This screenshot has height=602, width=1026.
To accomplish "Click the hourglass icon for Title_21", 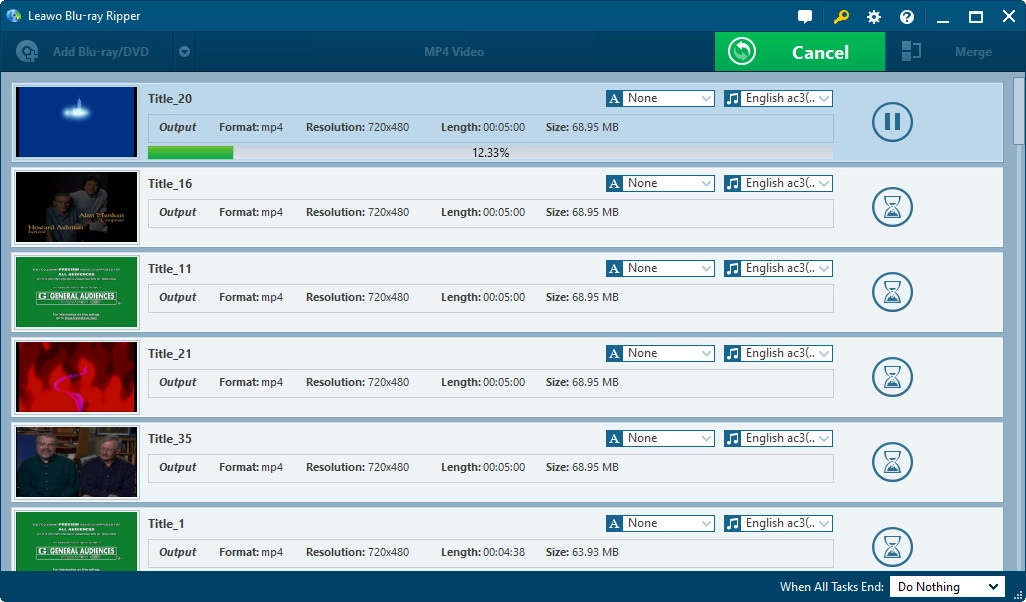I will pyautogui.click(x=892, y=377).
